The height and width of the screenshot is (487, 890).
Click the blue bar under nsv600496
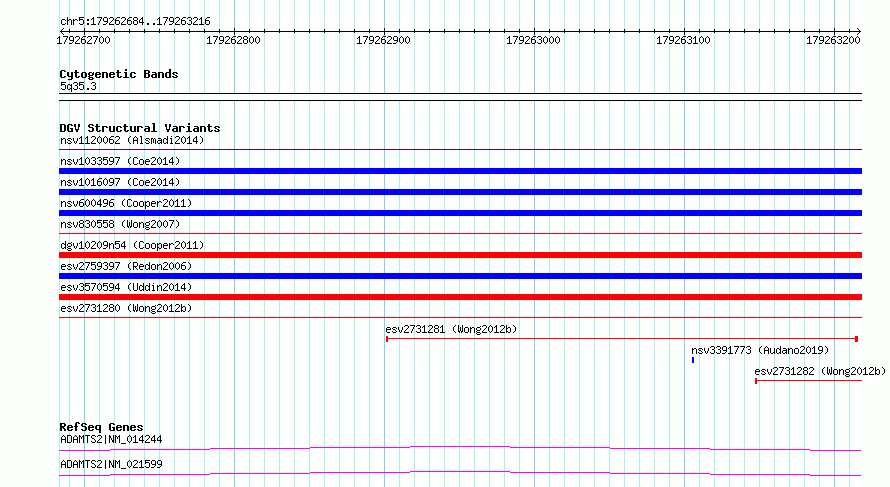460,213
